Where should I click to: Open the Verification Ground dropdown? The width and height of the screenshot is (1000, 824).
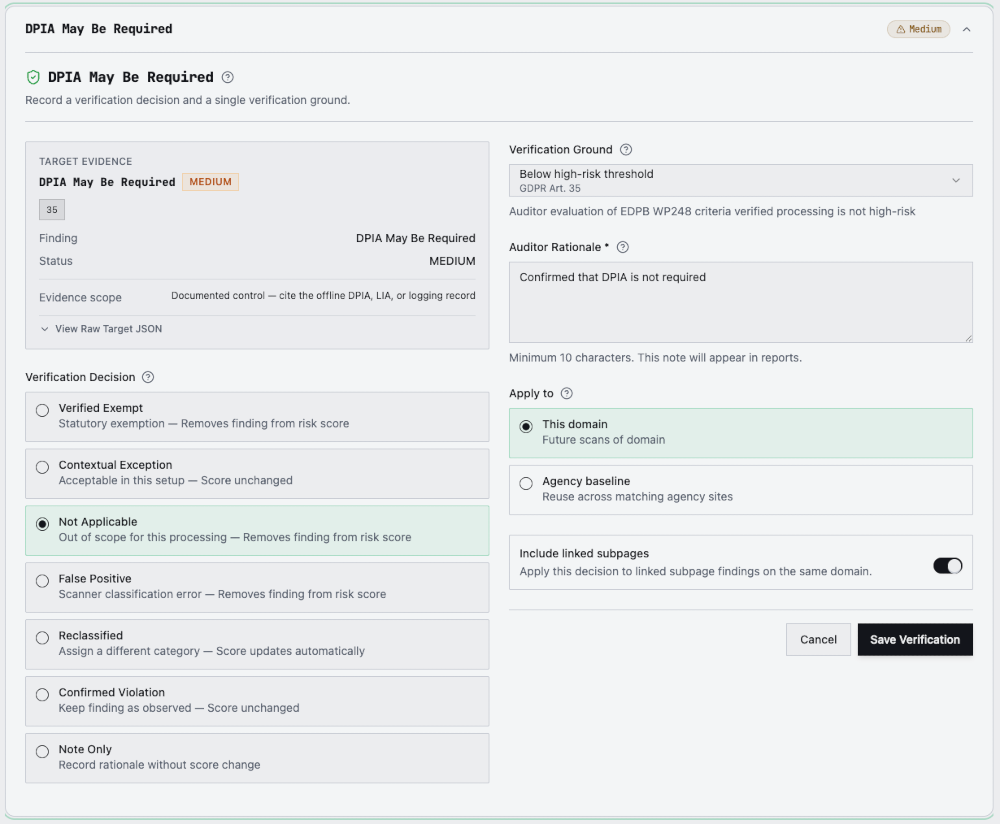coord(740,180)
